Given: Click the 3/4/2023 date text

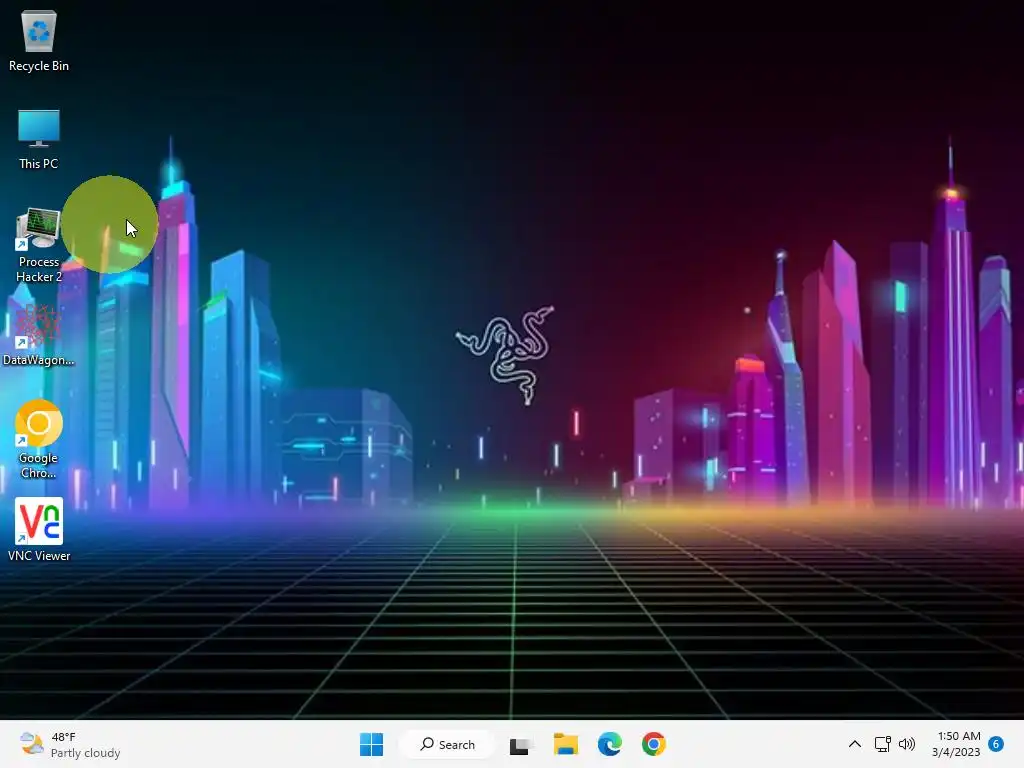Looking at the screenshot, I should (956, 752).
